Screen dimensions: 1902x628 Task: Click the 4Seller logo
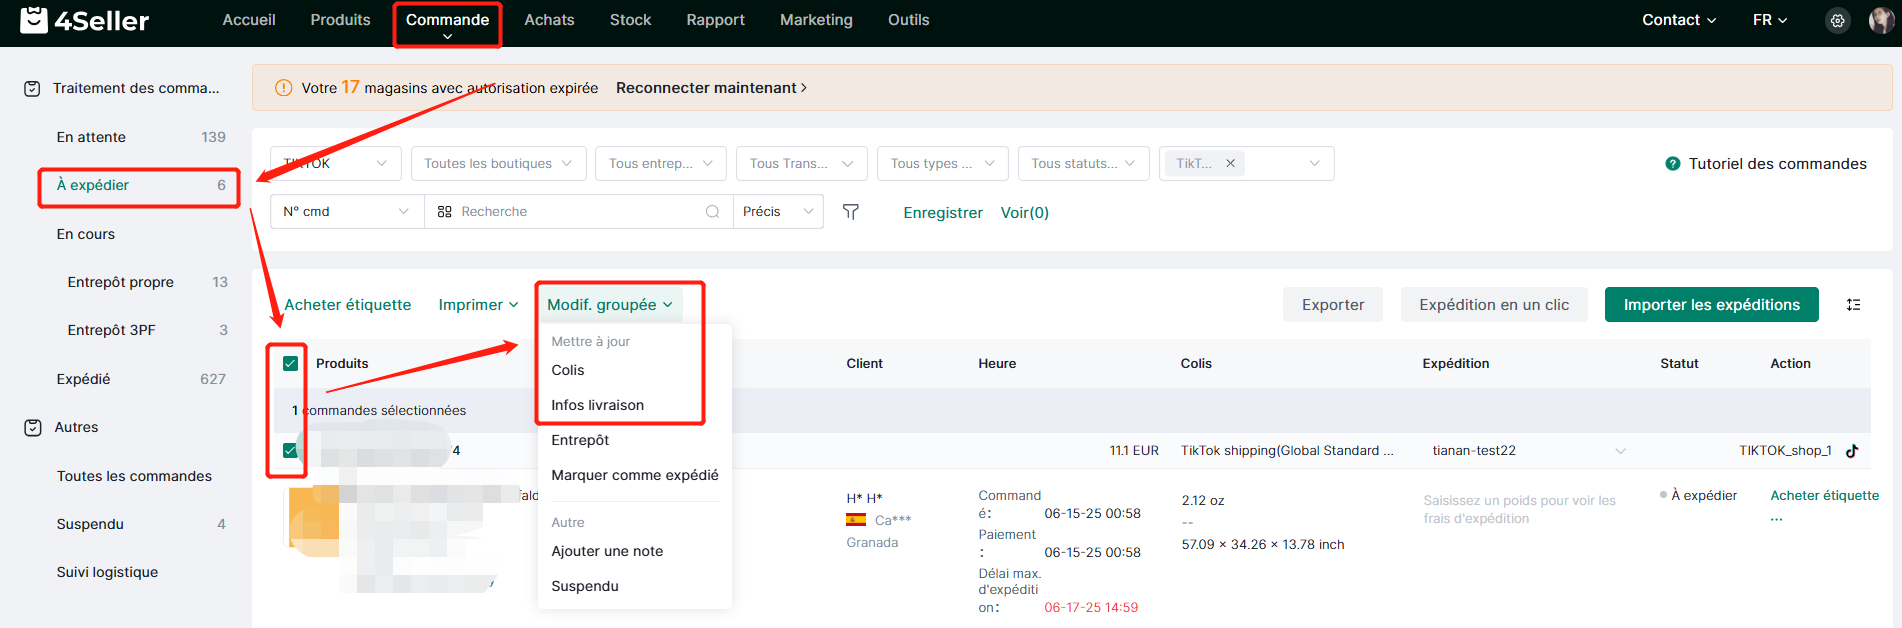click(x=84, y=20)
